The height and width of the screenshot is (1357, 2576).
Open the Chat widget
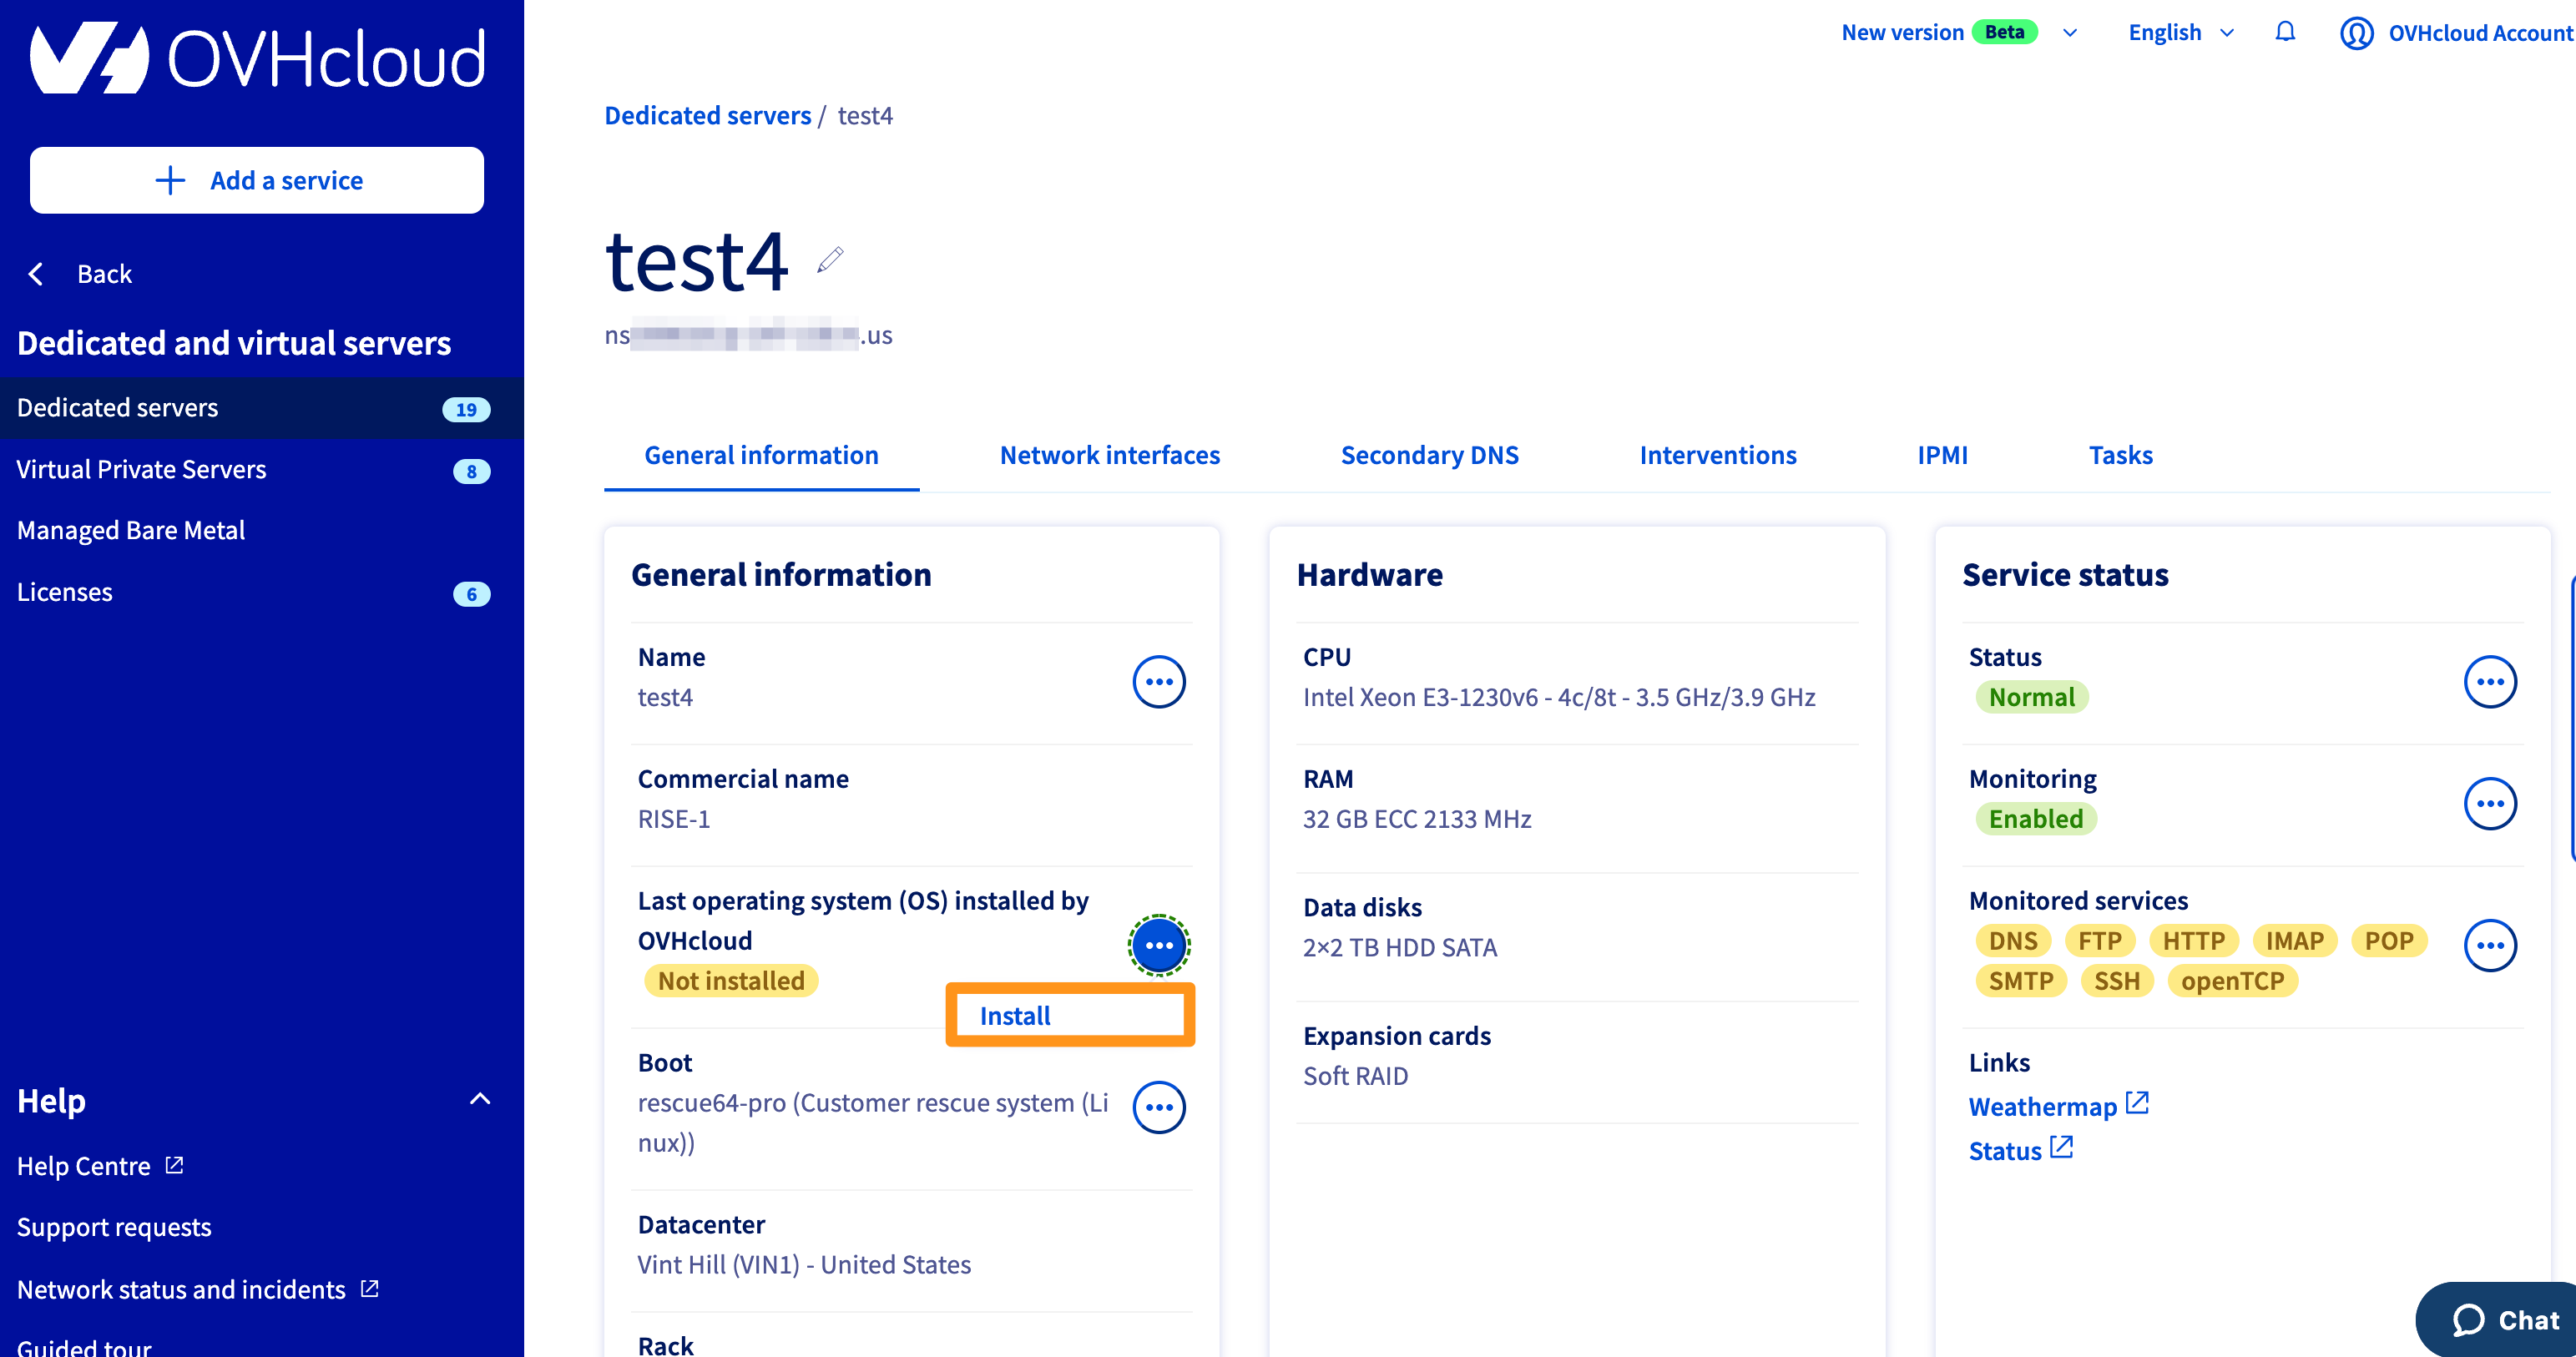[x=2500, y=1319]
